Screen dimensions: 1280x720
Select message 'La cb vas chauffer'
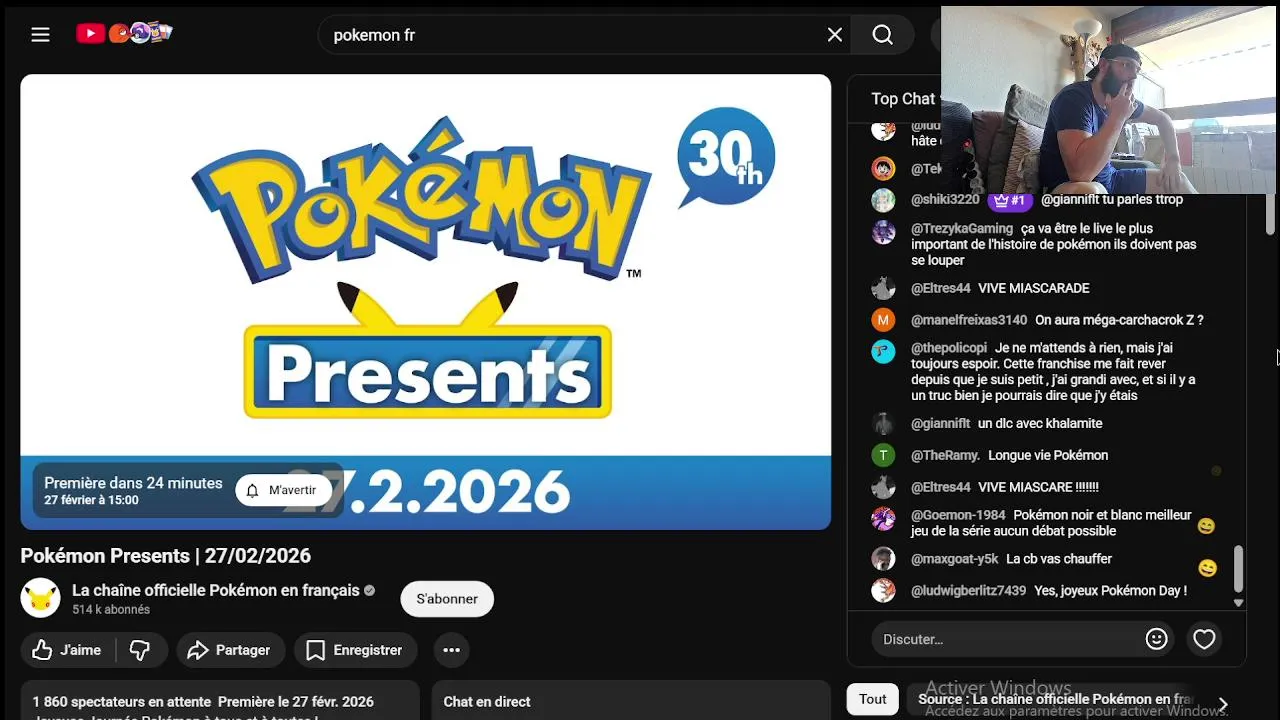[x=1059, y=559]
